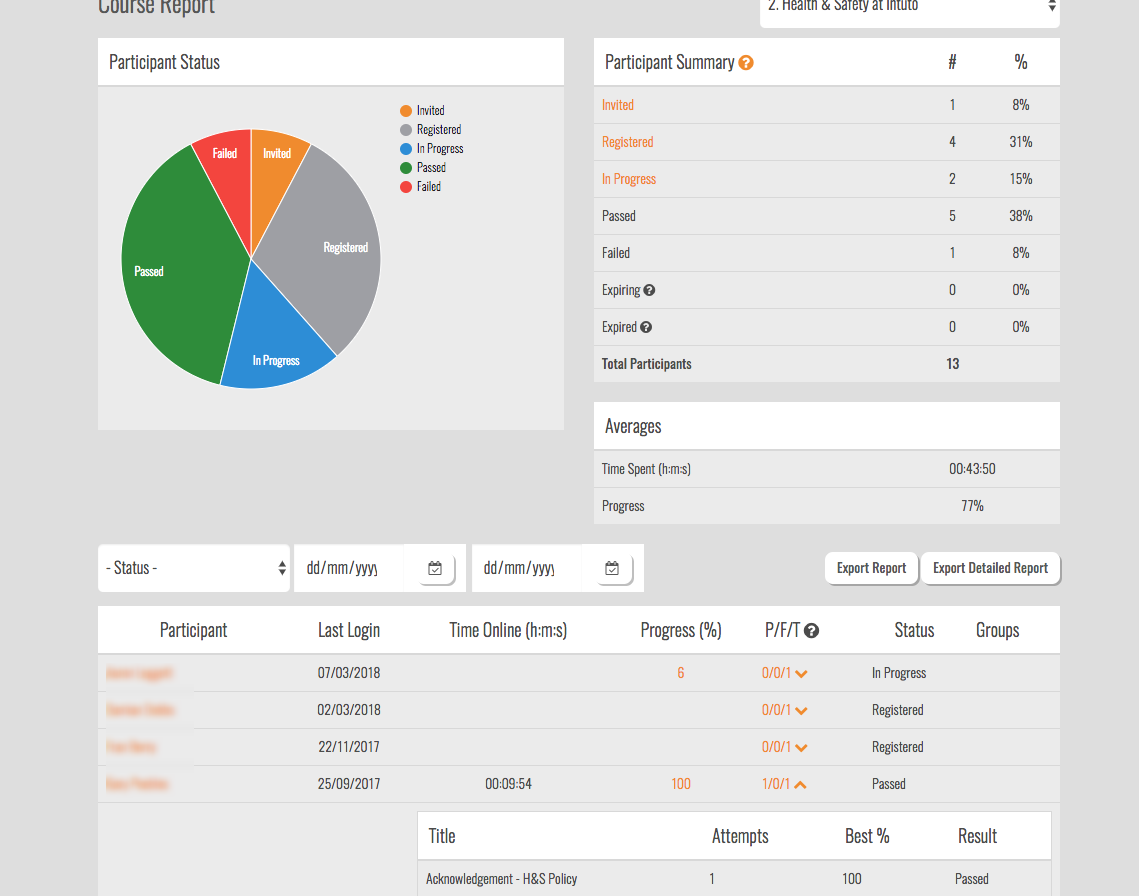The image size is (1139, 896).
Task: Open participant name link with 25/09/2017 login
Action: coord(137,784)
